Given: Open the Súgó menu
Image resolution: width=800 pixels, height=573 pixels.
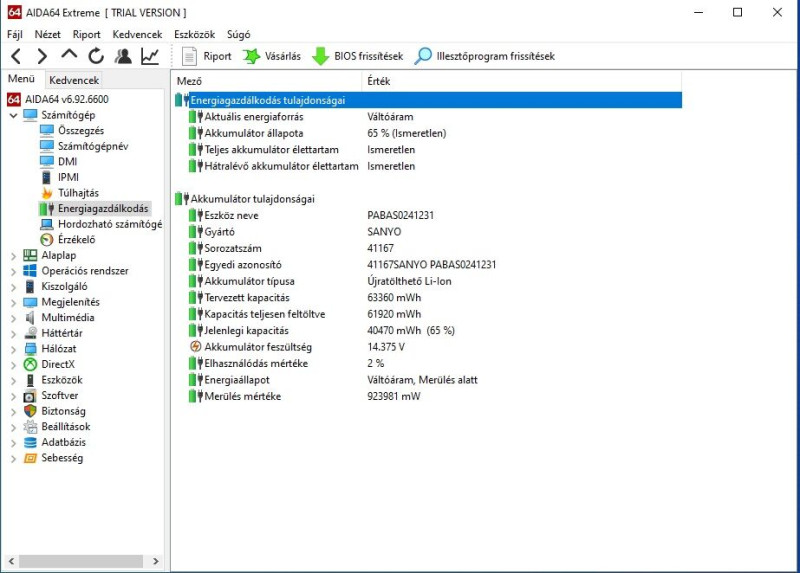Looking at the screenshot, I should click(x=238, y=34).
